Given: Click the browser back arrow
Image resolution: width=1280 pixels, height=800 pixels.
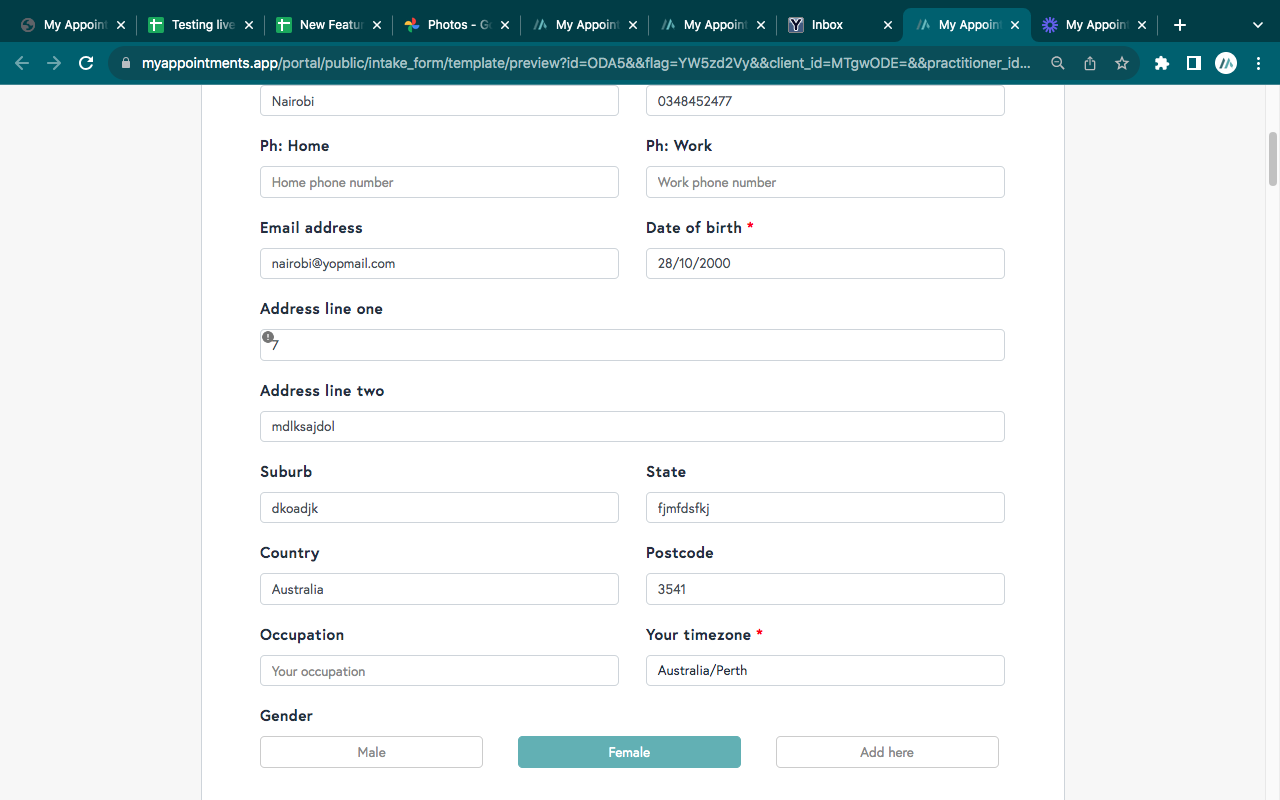Looking at the screenshot, I should click(x=22, y=63).
